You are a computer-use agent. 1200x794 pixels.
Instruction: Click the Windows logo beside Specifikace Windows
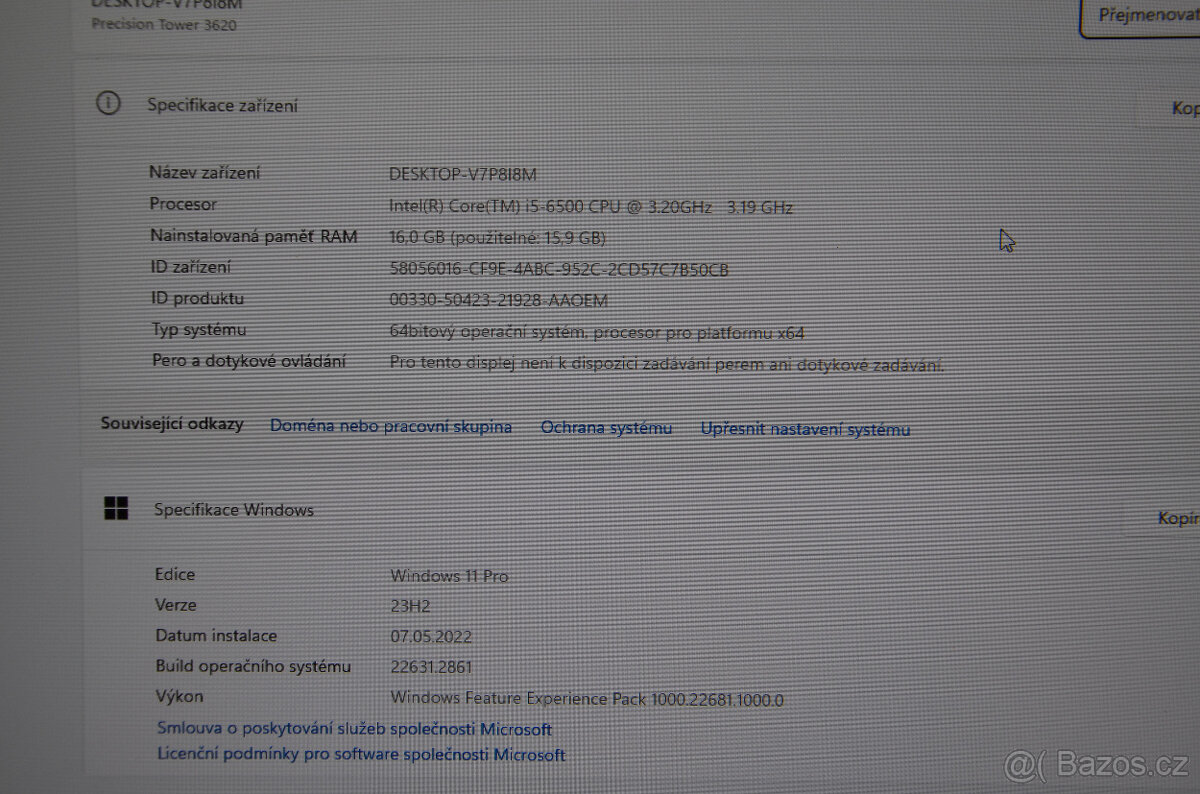pyautogui.click(x=117, y=508)
